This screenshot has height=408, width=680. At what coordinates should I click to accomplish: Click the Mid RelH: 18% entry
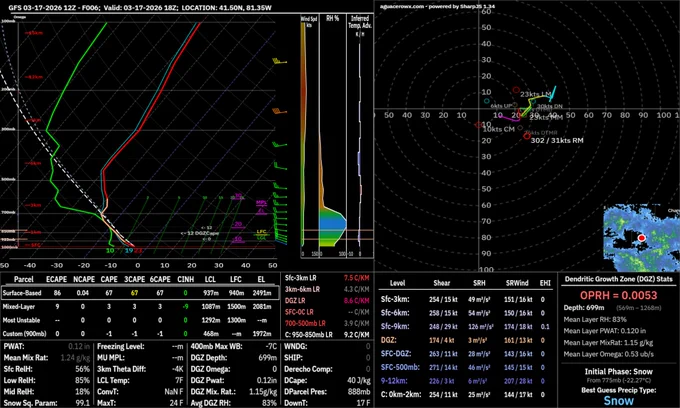point(47,392)
